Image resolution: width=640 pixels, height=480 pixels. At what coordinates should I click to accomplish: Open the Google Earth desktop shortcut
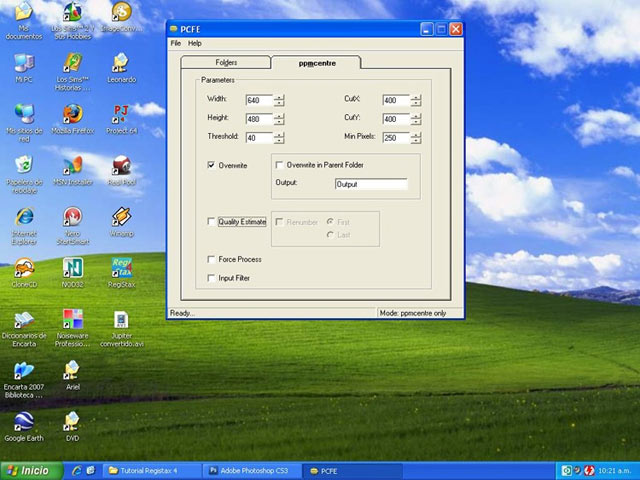pos(23,421)
